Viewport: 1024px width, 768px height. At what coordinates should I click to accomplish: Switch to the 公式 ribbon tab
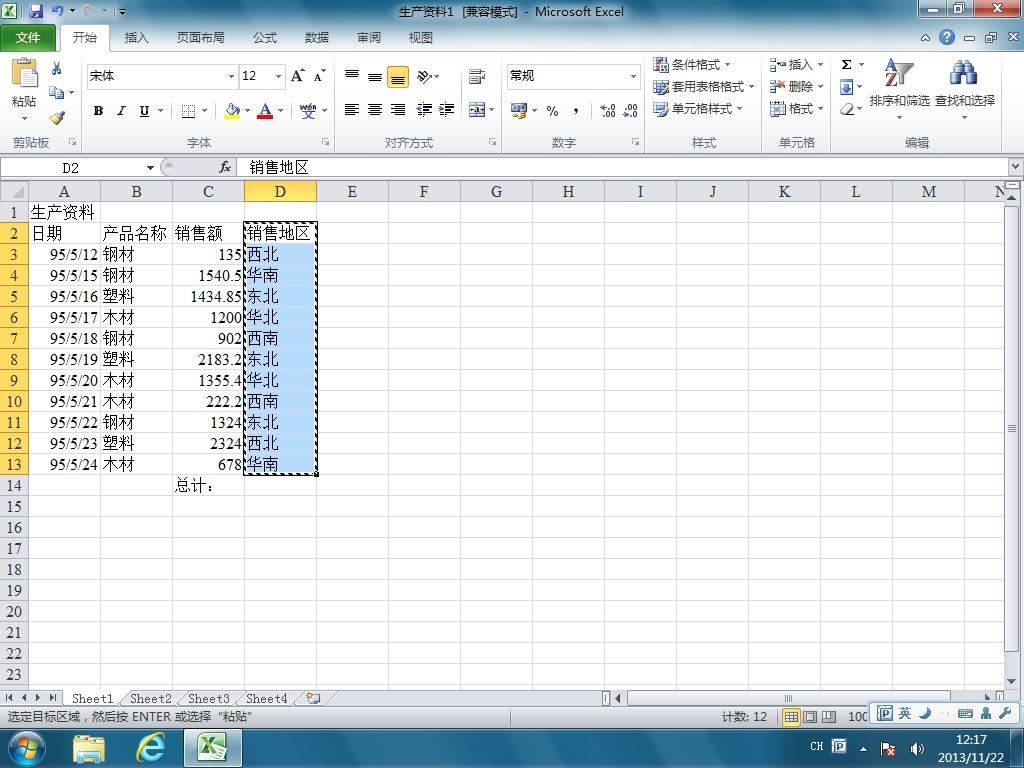click(264, 38)
